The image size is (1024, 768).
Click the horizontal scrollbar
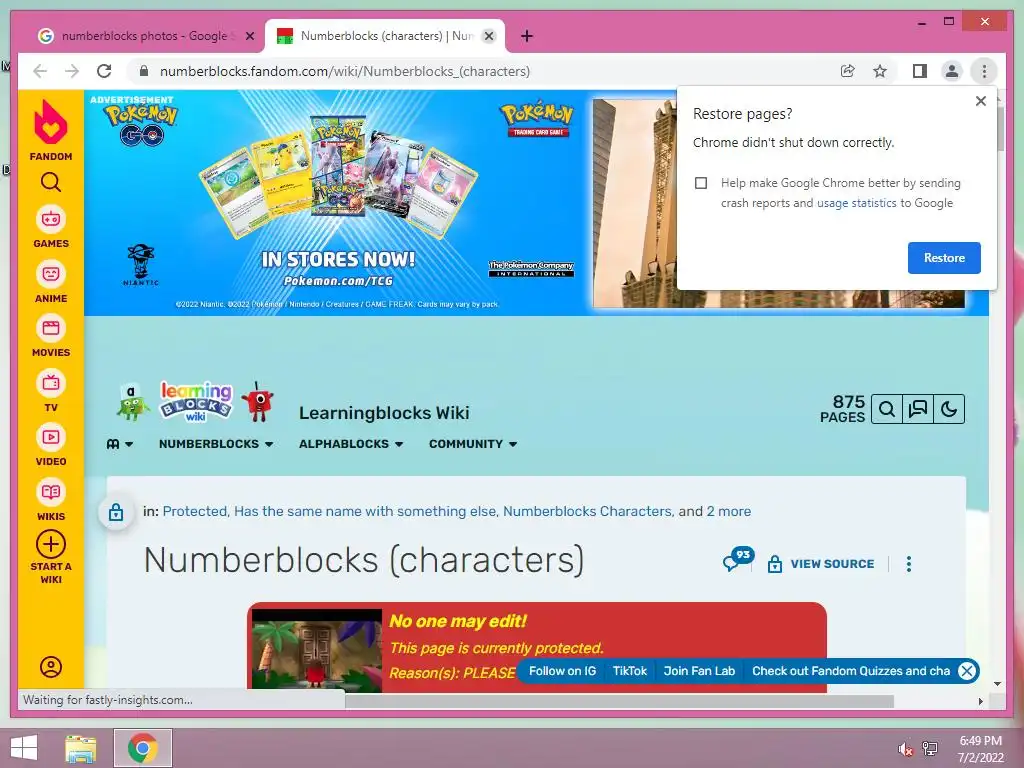pos(619,701)
